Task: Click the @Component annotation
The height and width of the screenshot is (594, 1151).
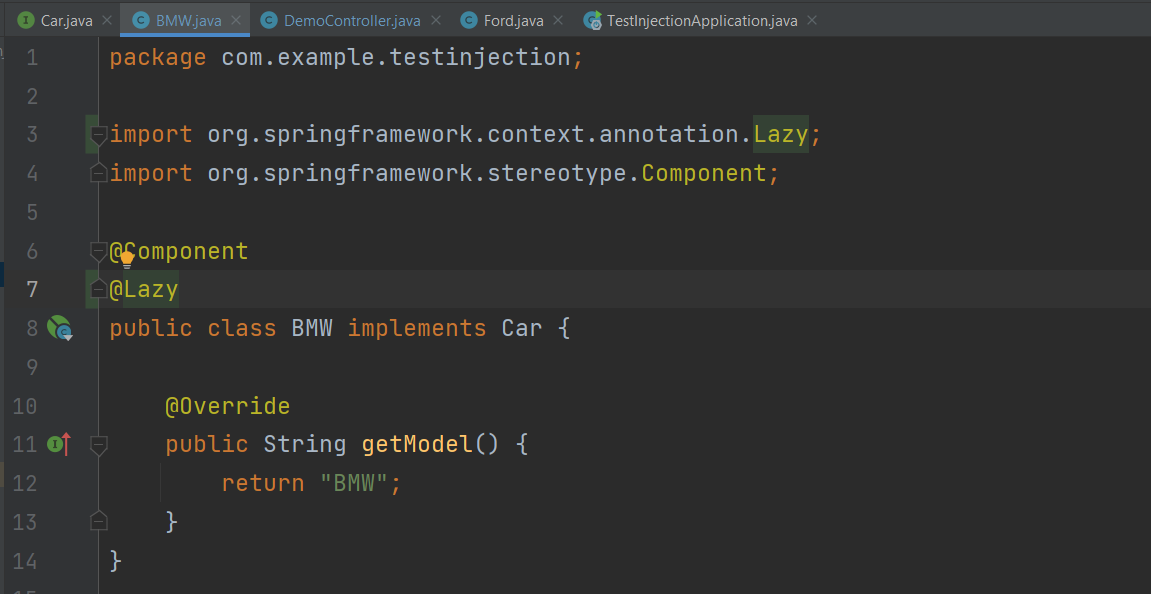Action: pos(179,252)
